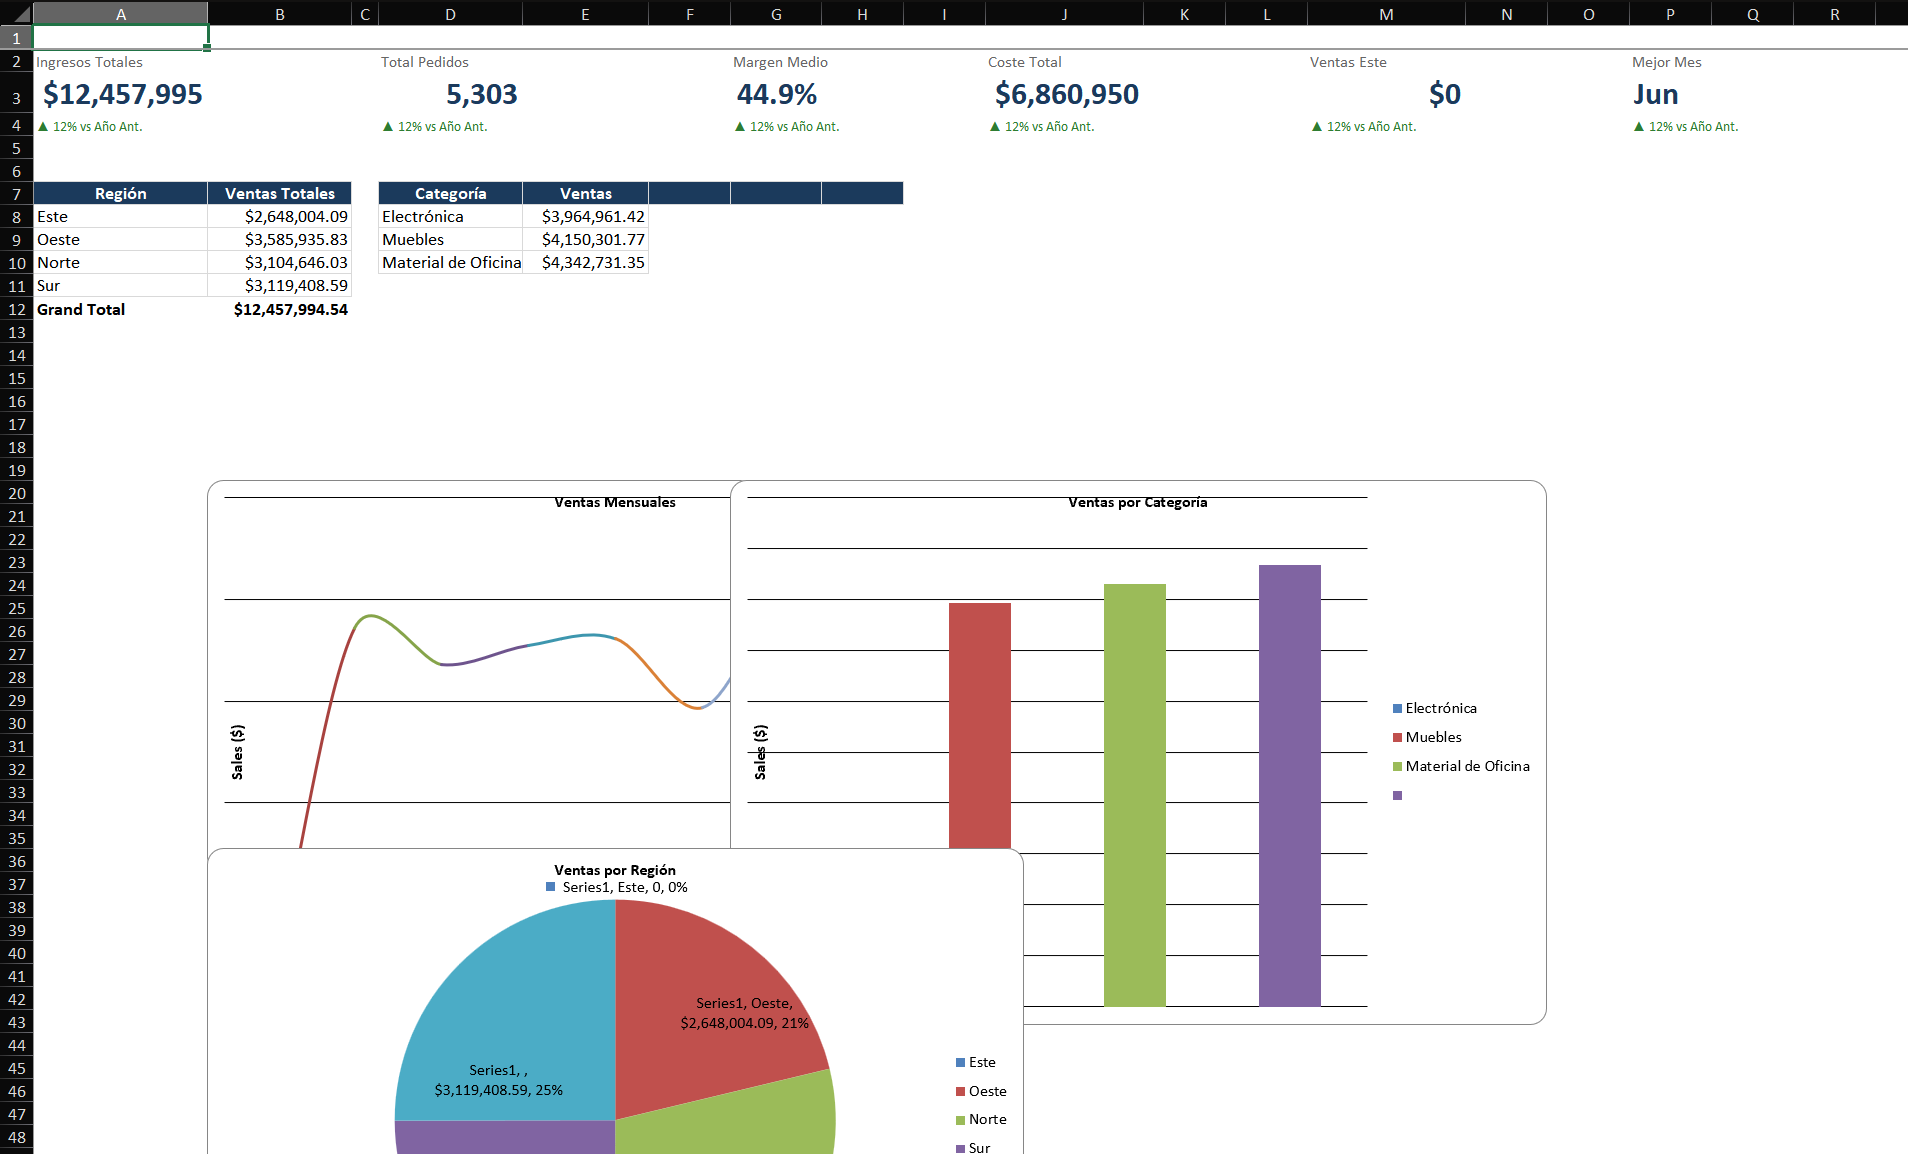This screenshot has width=1908, height=1154.
Task: Select column J header
Action: pos(1064,14)
